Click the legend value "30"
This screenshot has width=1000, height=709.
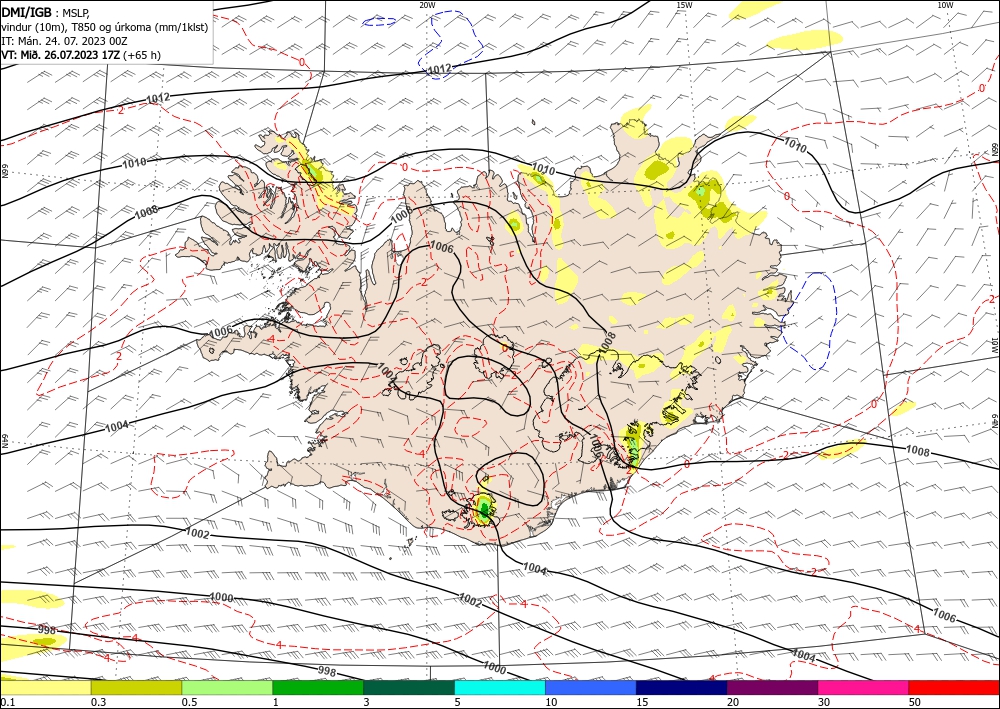coord(824,702)
